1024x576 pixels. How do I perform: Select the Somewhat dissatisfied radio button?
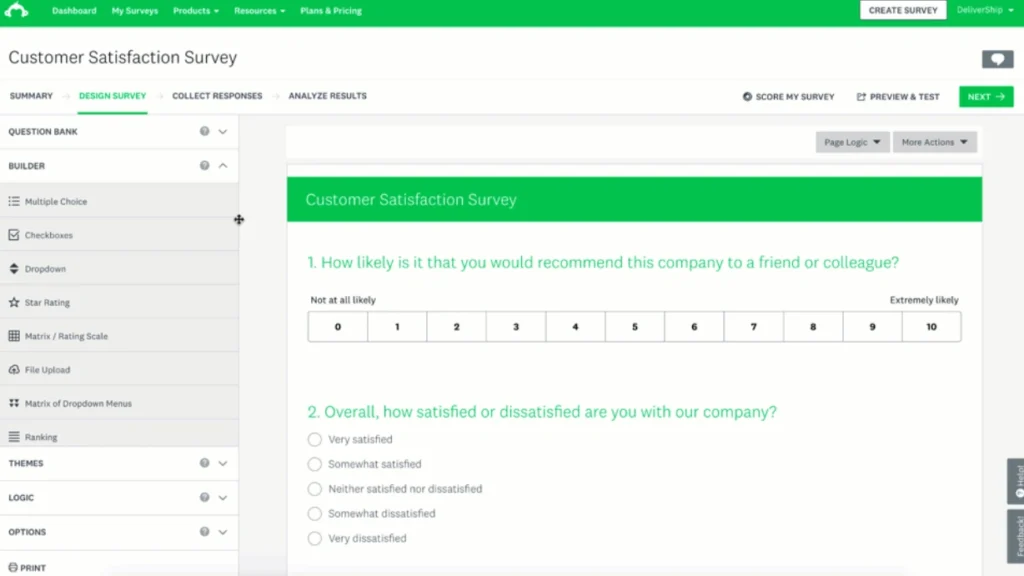(315, 514)
